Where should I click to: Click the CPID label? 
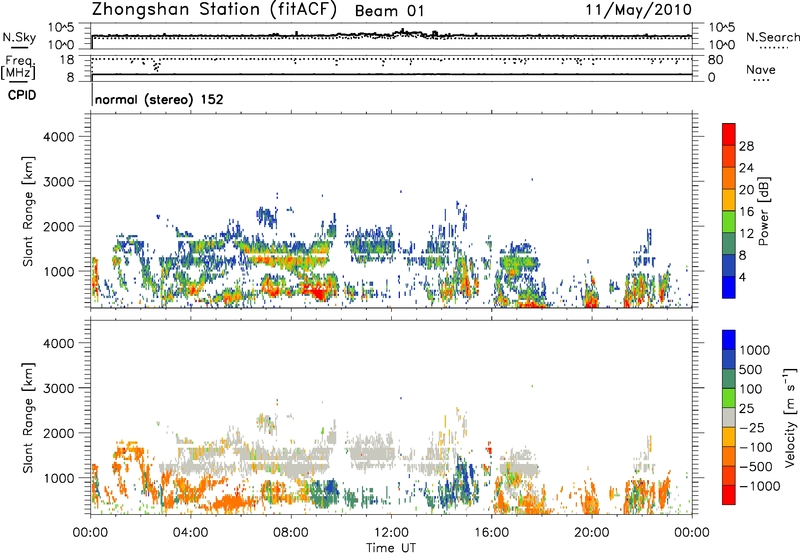click(x=22, y=95)
